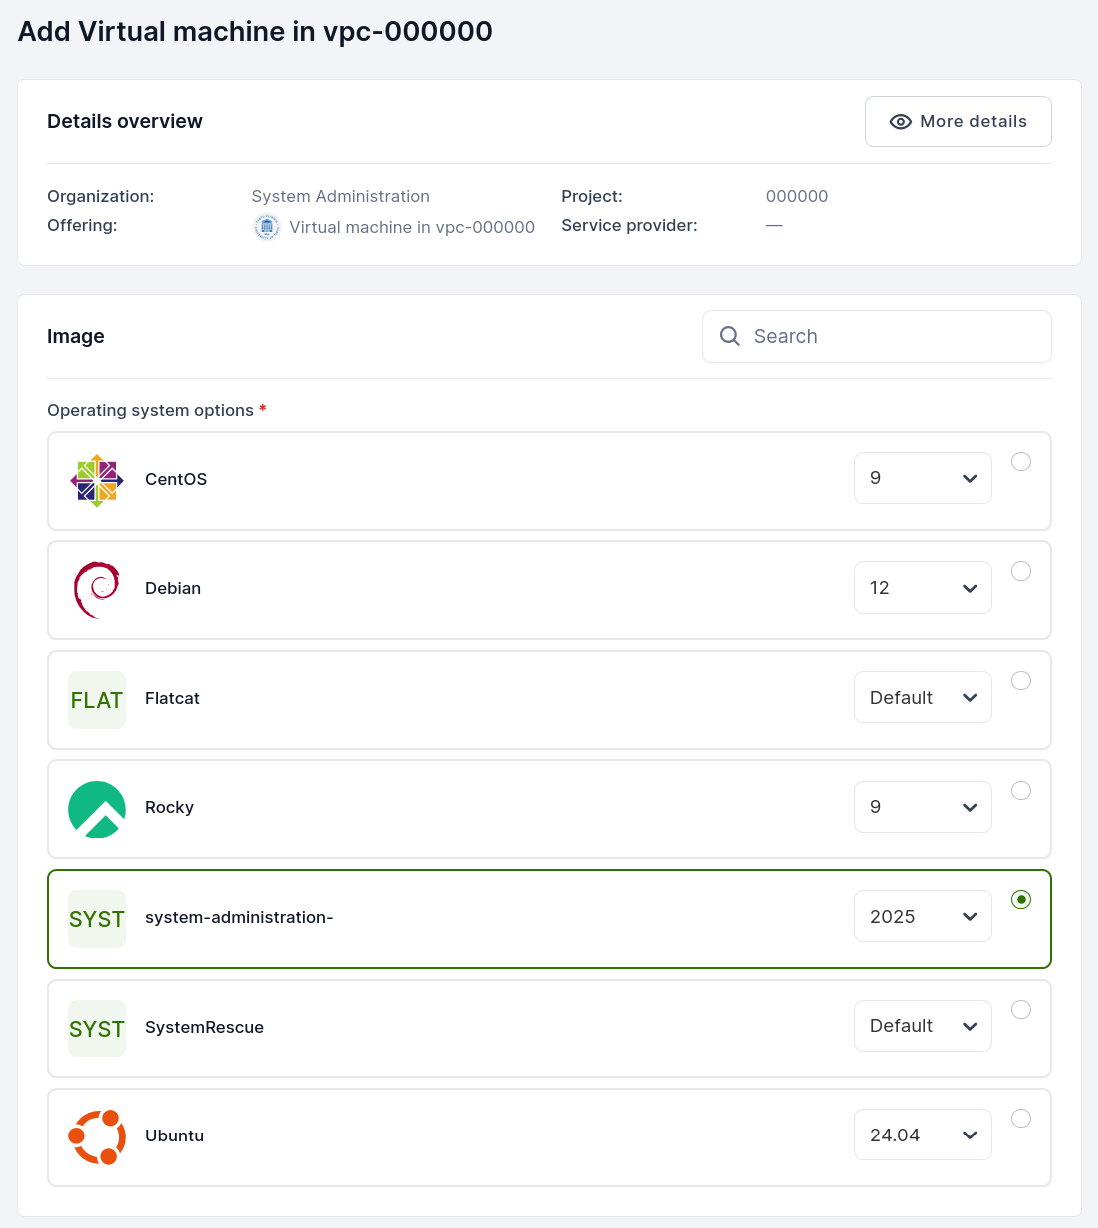Click the Rocky Linux logo
The width and height of the screenshot is (1098, 1228).
(x=97, y=809)
